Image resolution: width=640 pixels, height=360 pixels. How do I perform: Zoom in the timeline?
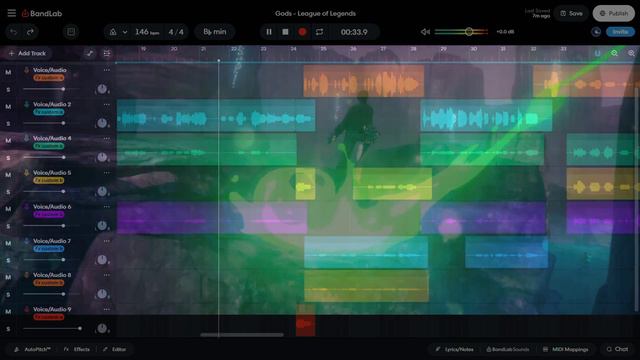point(631,53)
